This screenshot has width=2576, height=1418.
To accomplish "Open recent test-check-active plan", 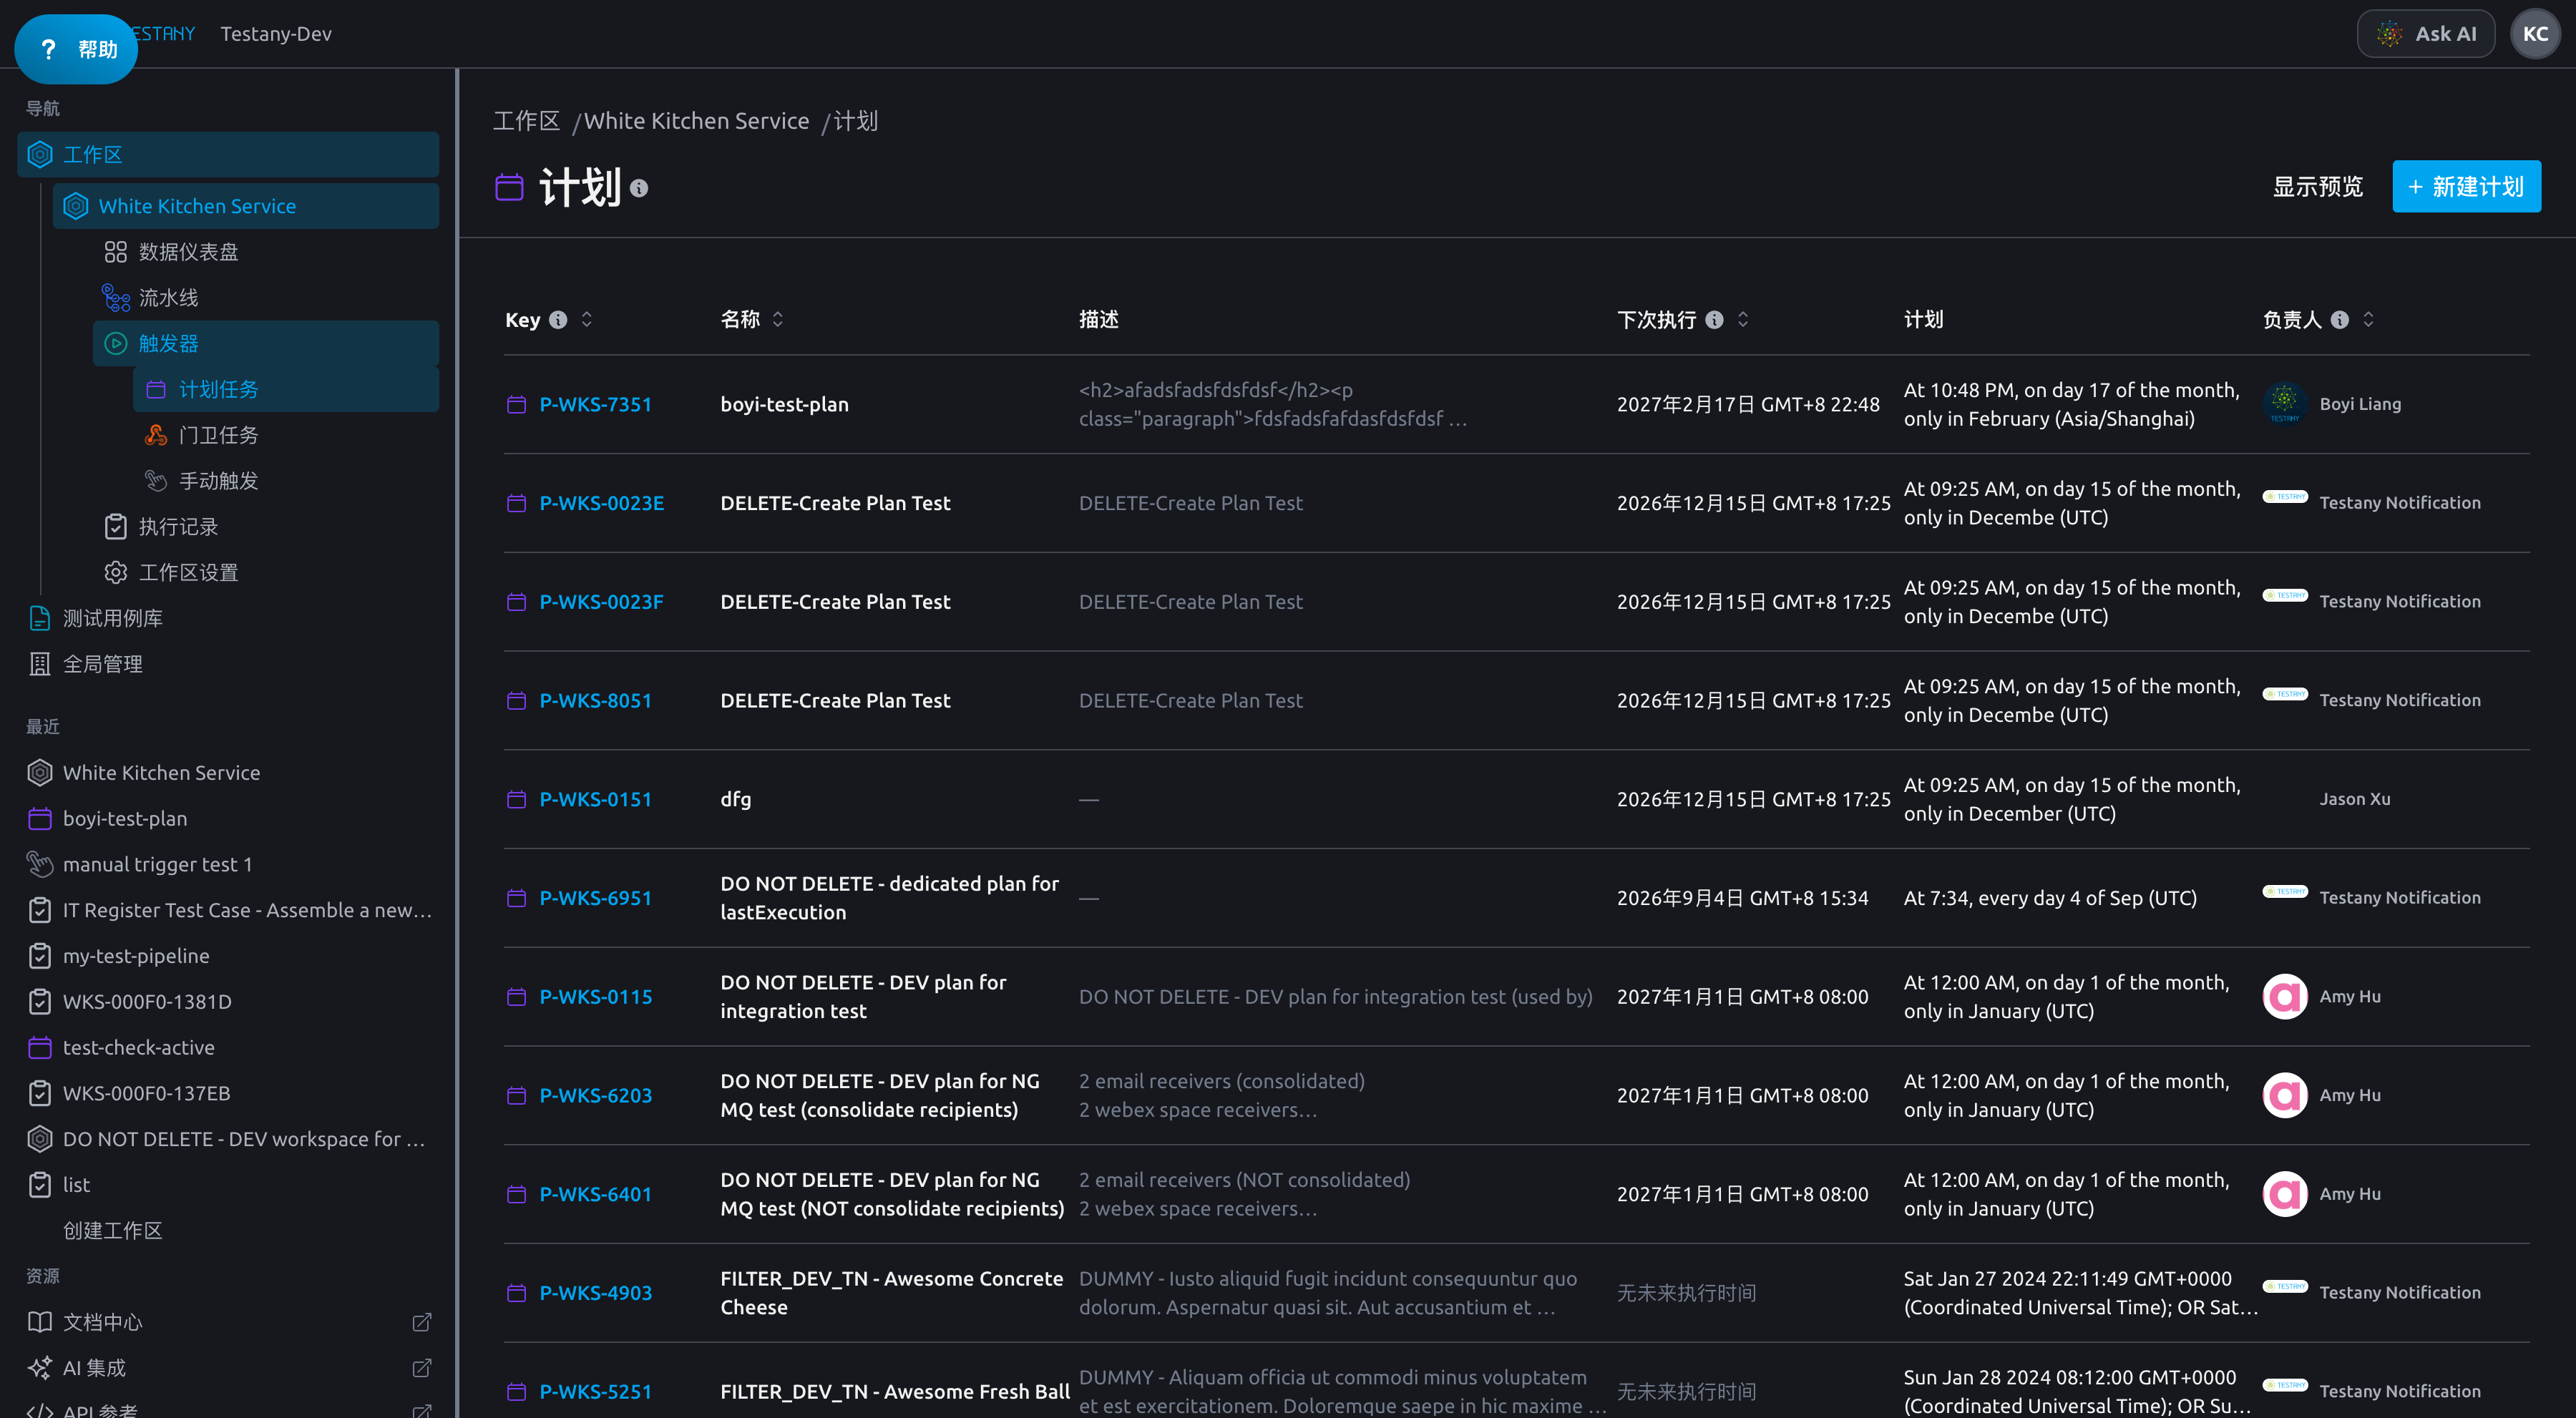I will coord(228,1048).
